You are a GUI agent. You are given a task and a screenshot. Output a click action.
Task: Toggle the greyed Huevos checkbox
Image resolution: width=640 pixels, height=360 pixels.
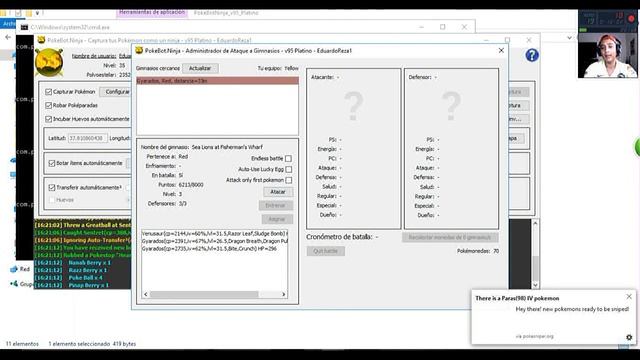click(52, 200)
